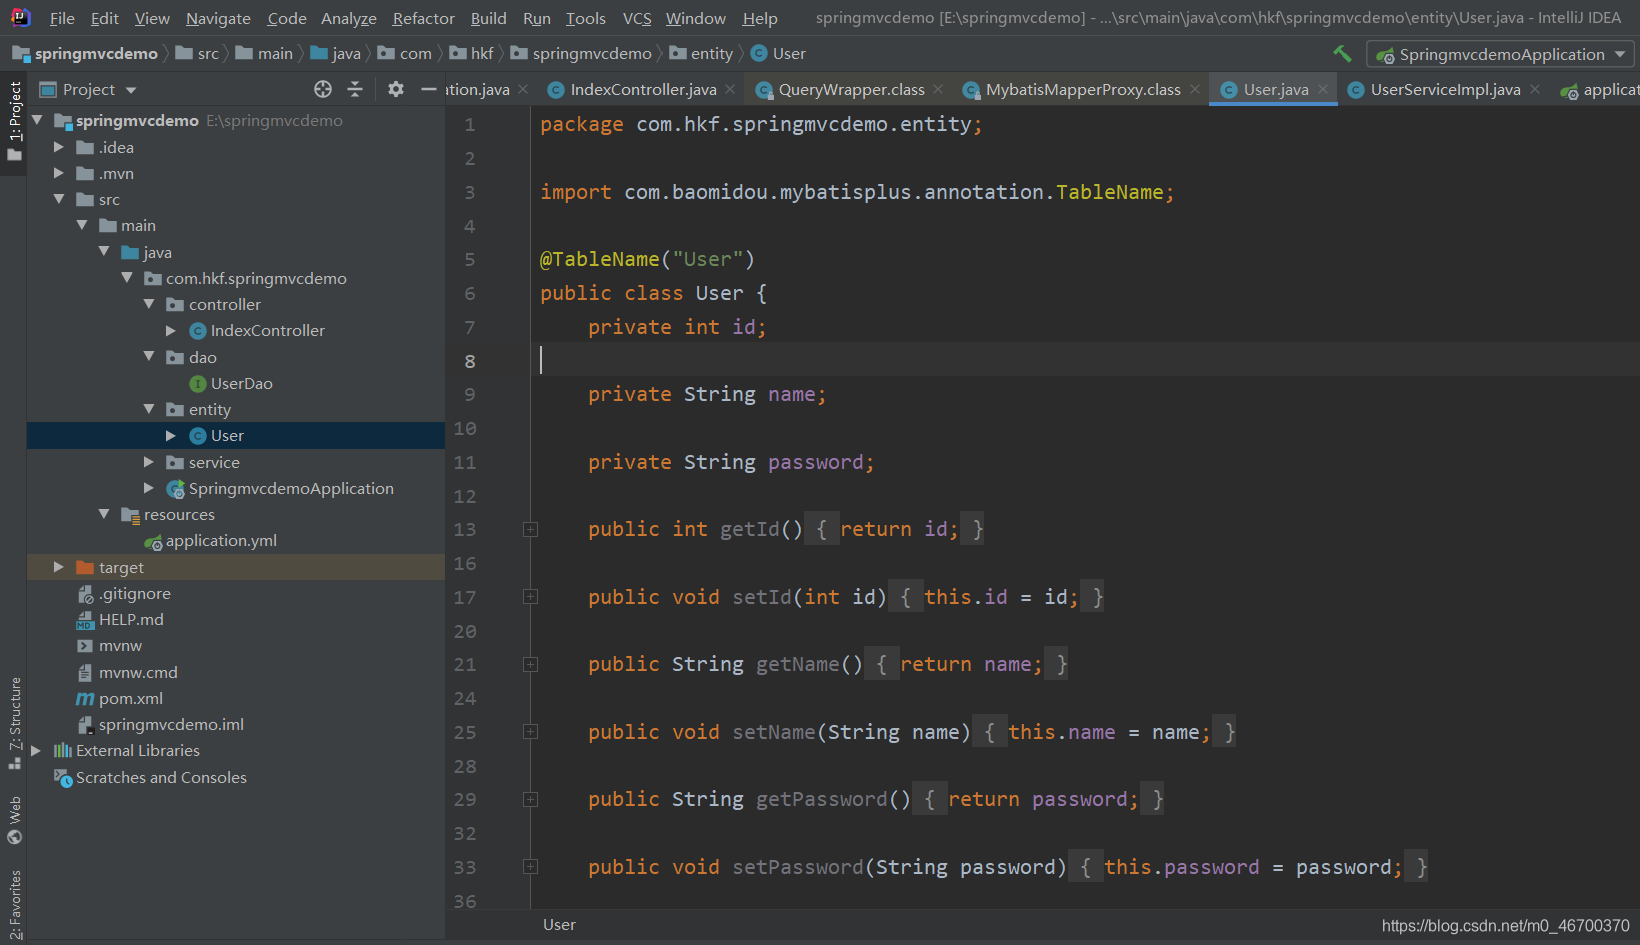Select SpringmvcdemoApplication in tree
Screen dimensions: 1640x945
(291, 489)
